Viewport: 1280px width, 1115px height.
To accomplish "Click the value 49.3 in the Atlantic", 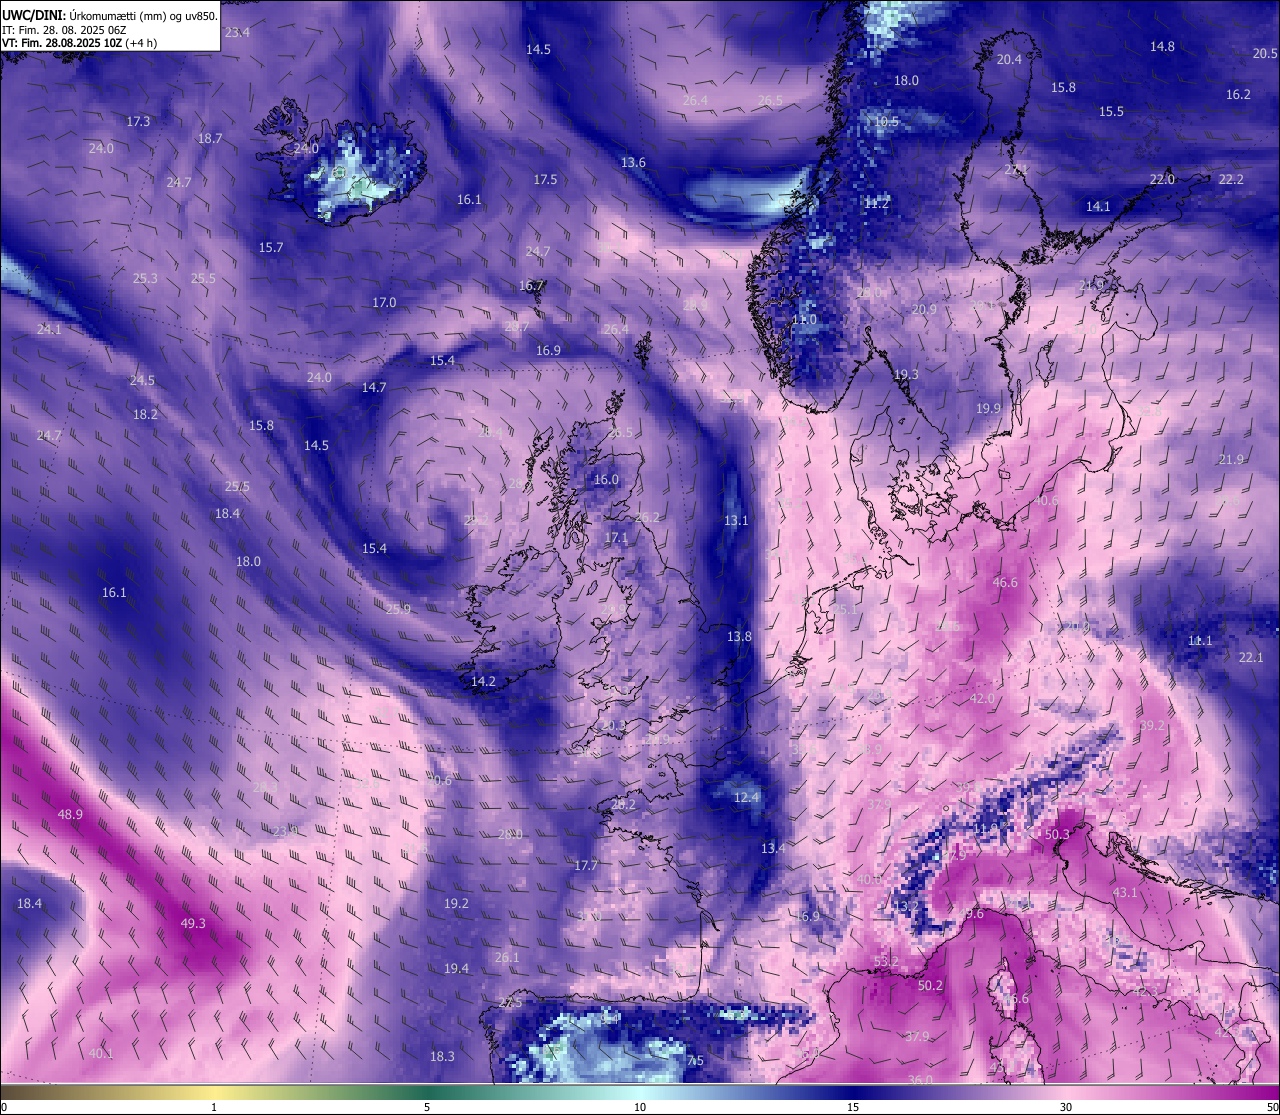I will tap(193, 923).
